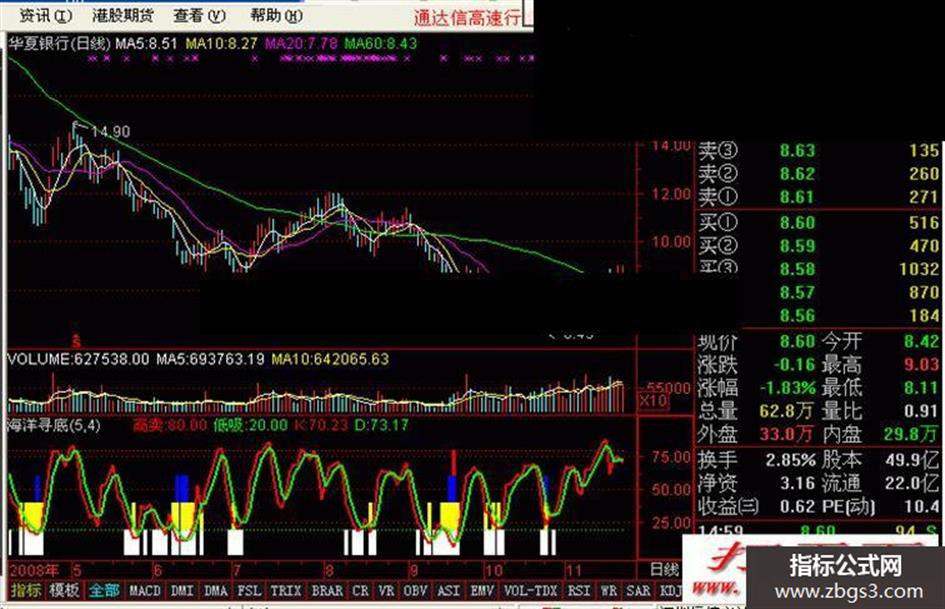Screen dimensions: 945x609
Task: Click the 日线 period label on time axis
Action: coord(664,569)
